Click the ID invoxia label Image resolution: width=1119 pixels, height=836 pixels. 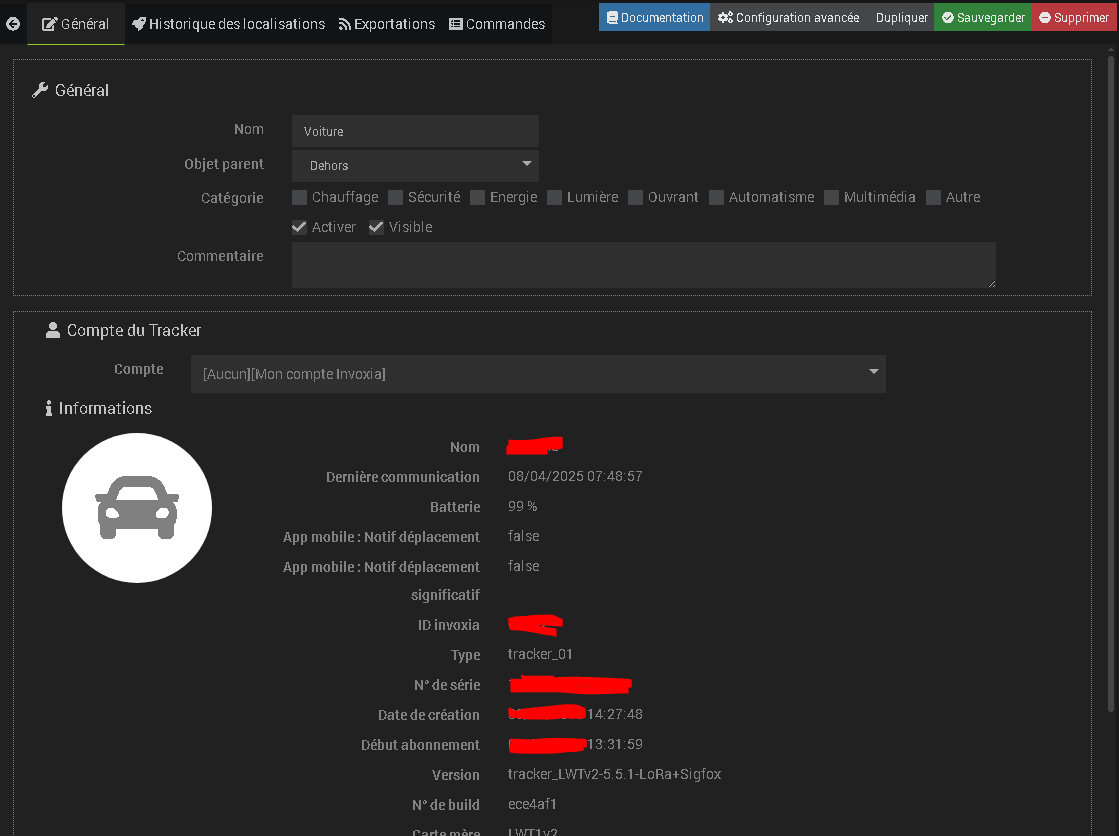pos(448,625)
